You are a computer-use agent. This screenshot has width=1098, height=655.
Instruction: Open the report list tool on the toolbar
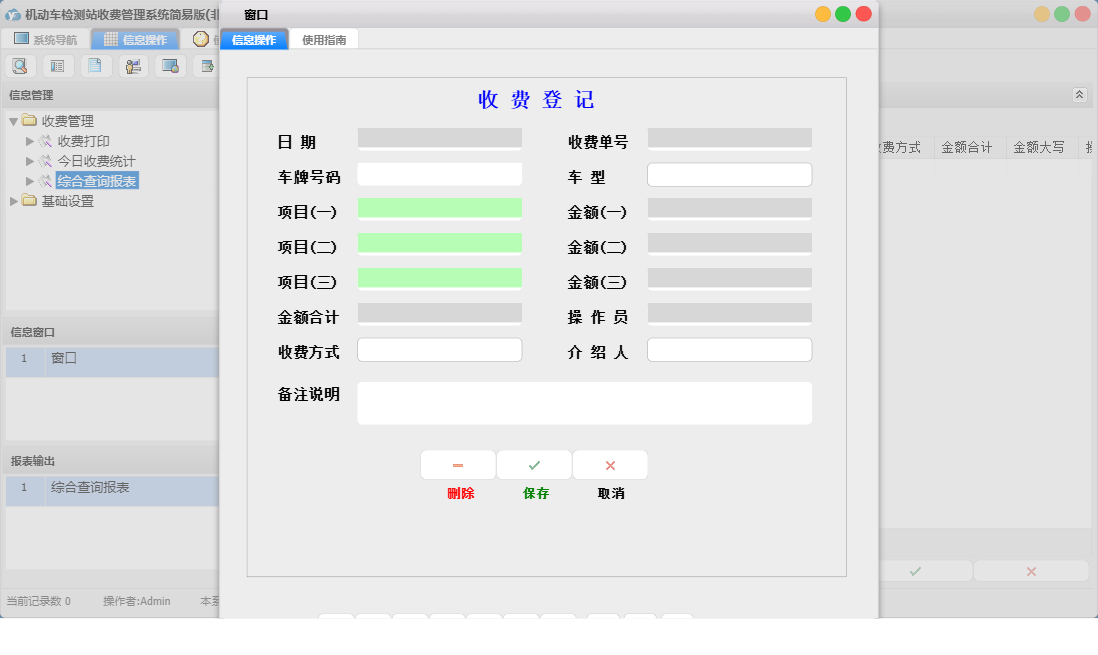57,65
